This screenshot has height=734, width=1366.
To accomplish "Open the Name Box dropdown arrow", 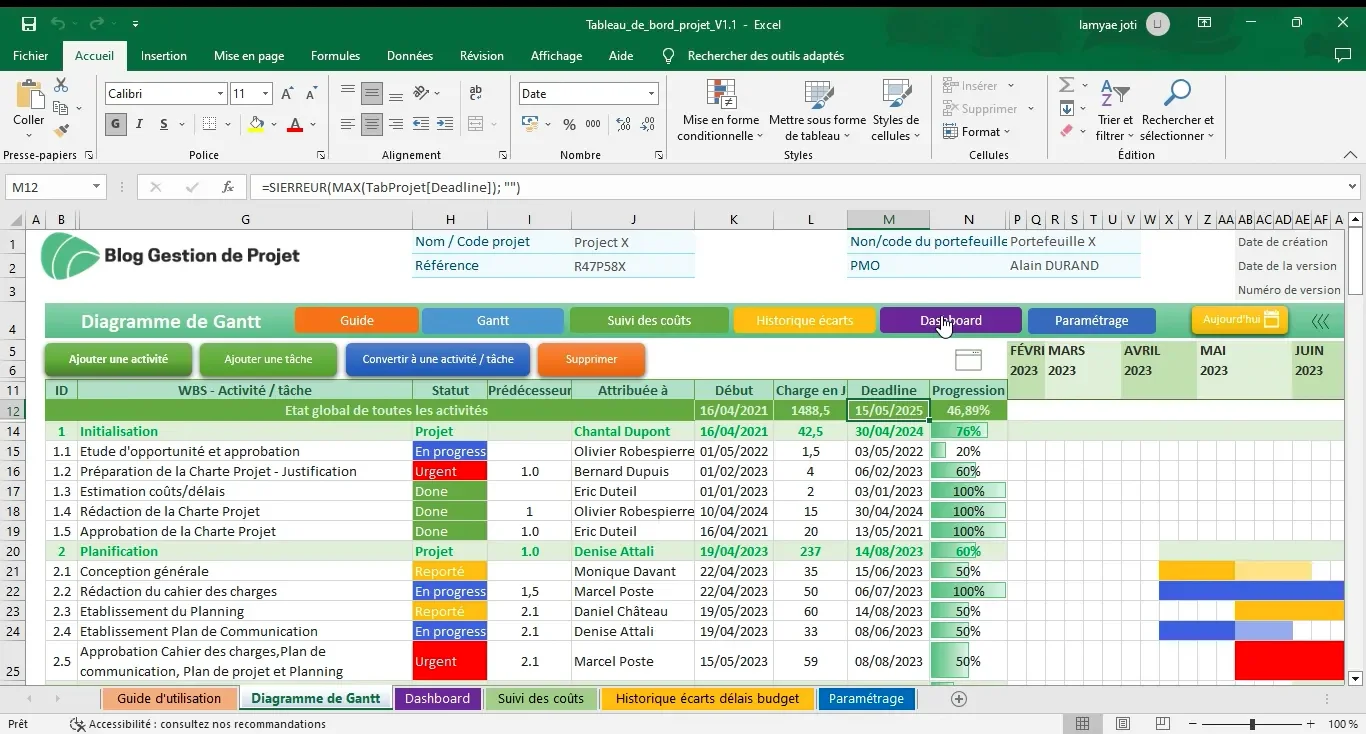I will coord(97,187).
